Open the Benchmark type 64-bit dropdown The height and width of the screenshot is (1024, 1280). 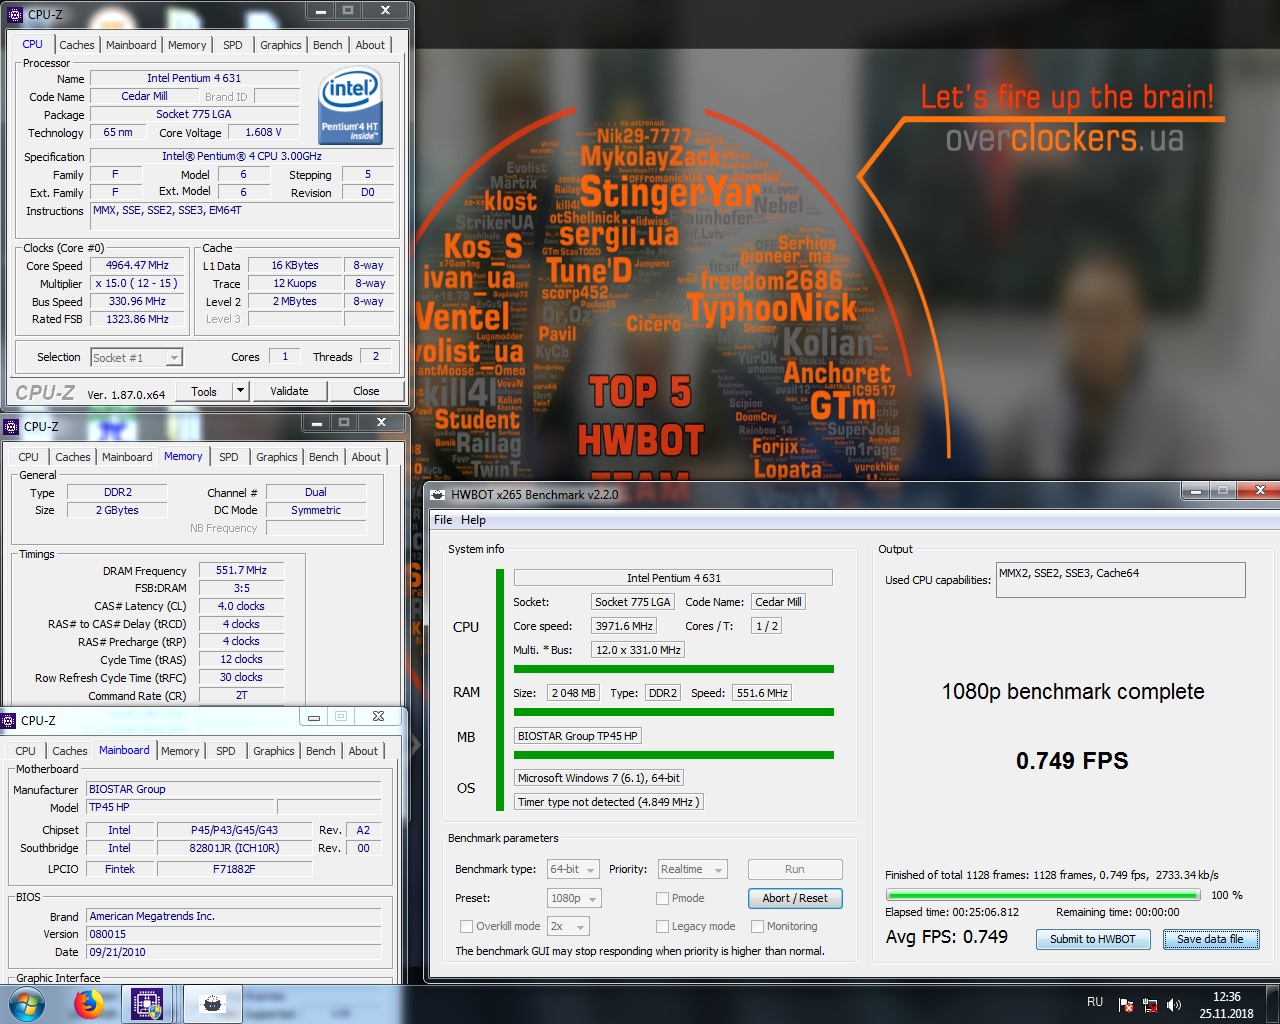(573, 870)
